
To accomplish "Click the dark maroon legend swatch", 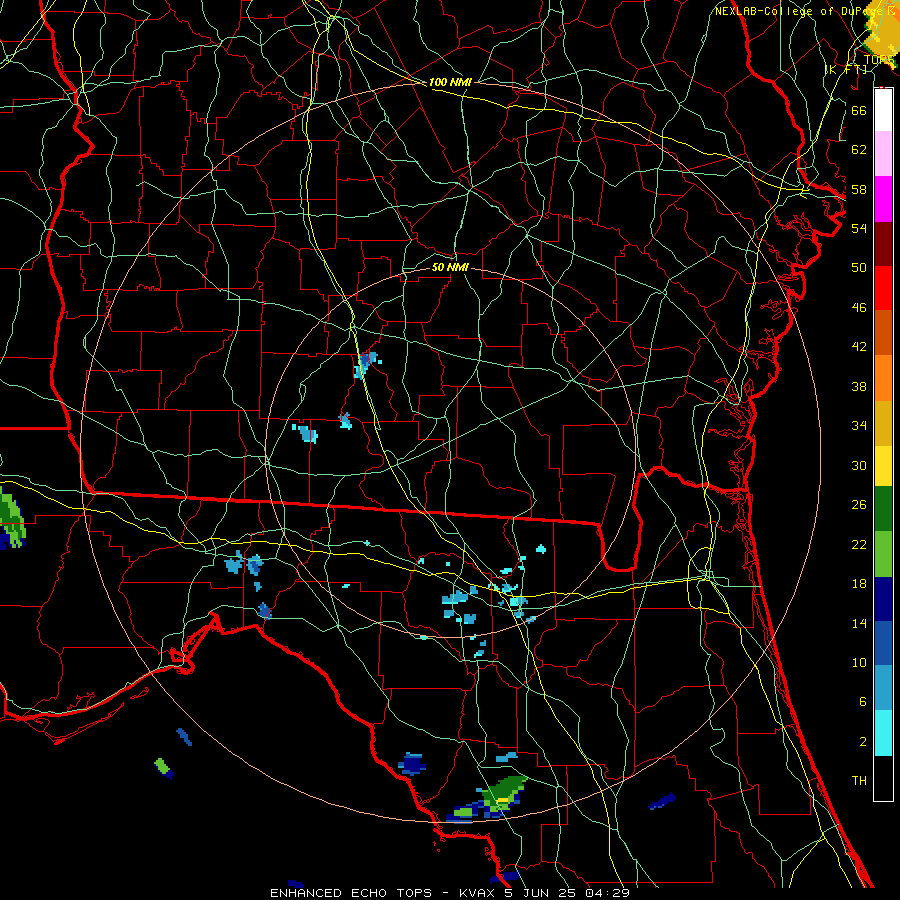I will click(x=883, y=244).
